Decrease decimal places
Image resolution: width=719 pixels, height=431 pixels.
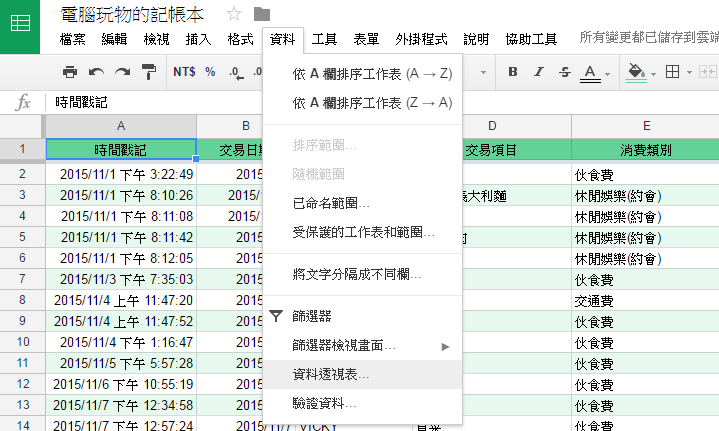[237, 72]
